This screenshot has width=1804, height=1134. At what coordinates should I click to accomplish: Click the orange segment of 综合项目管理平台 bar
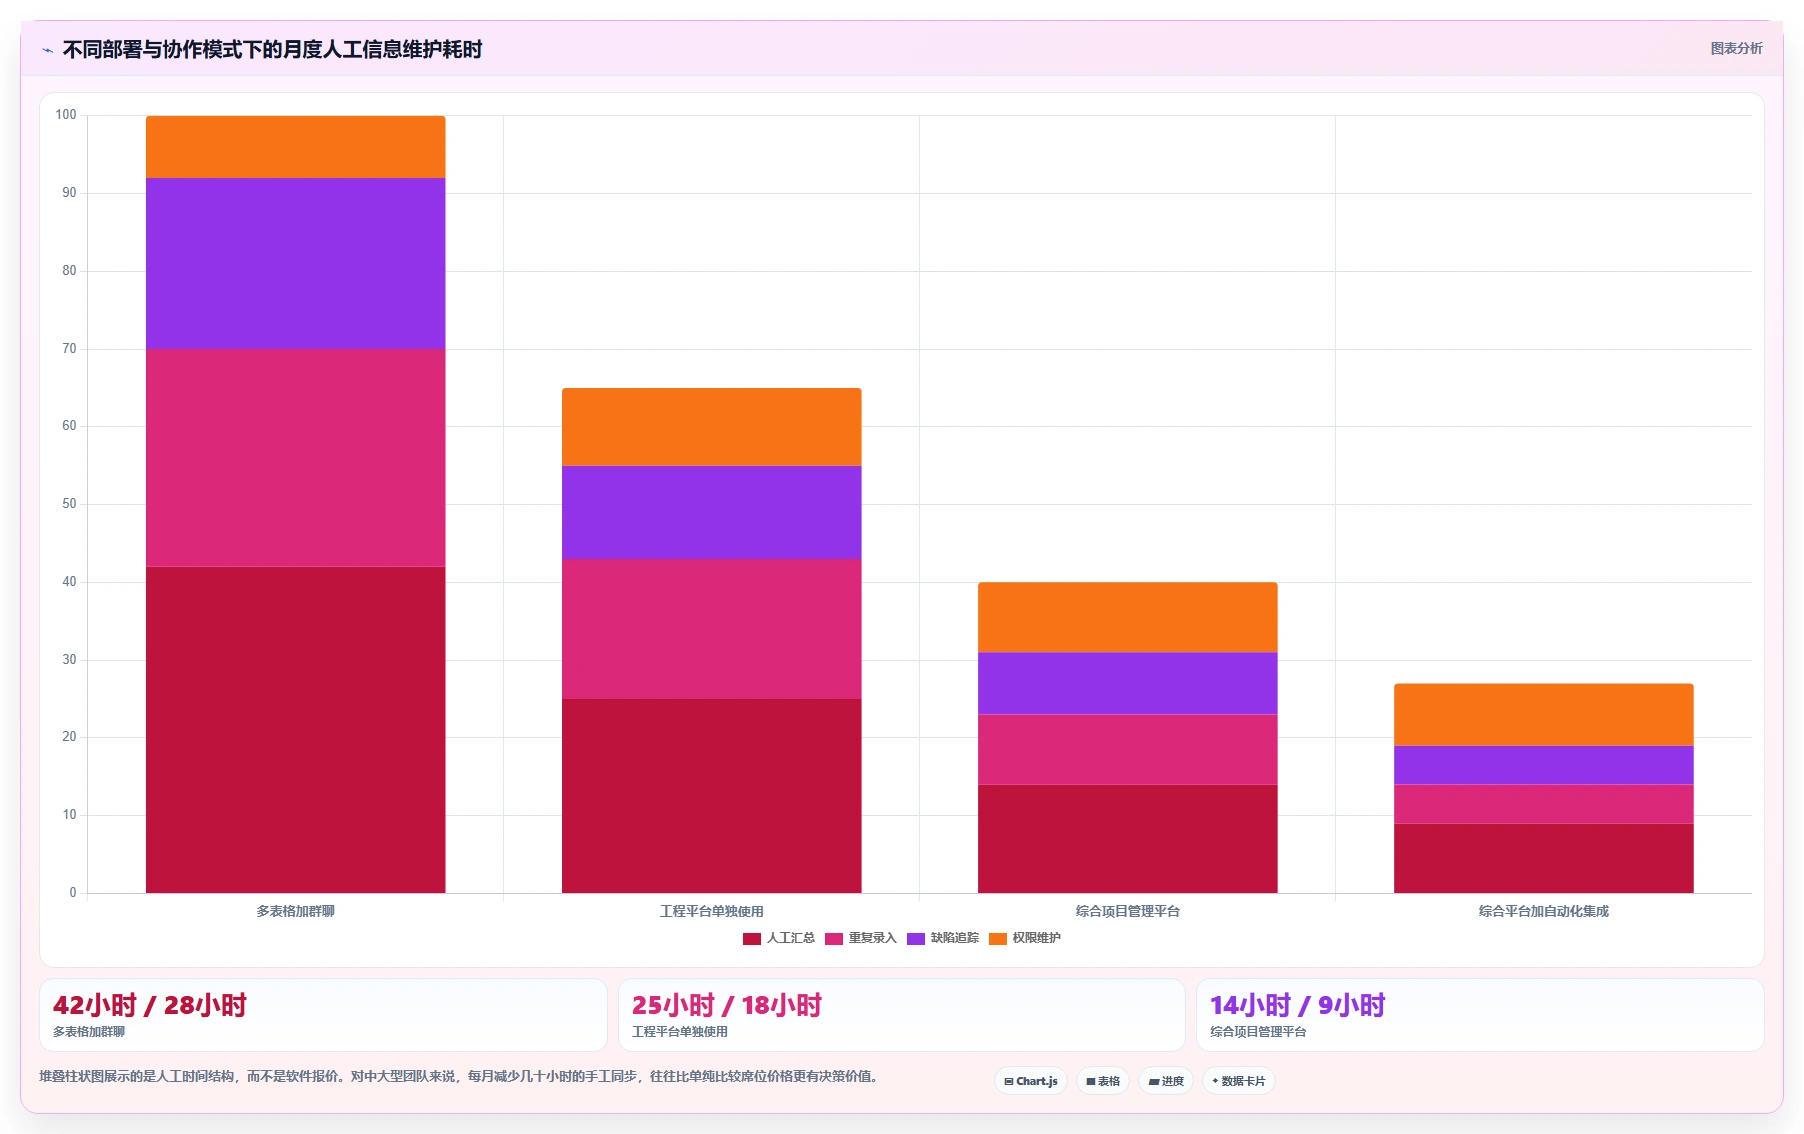[1127, 617]
